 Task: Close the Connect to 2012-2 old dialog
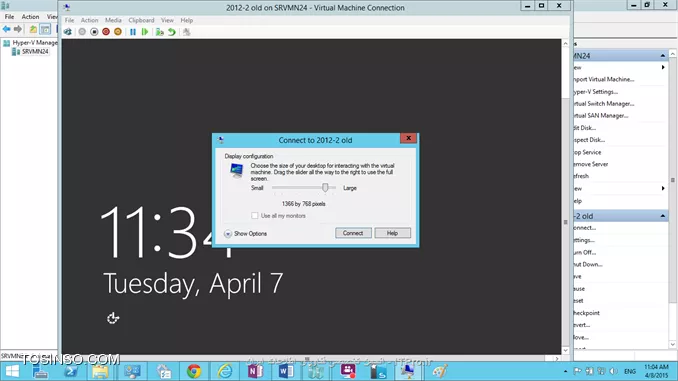(408, 138)
